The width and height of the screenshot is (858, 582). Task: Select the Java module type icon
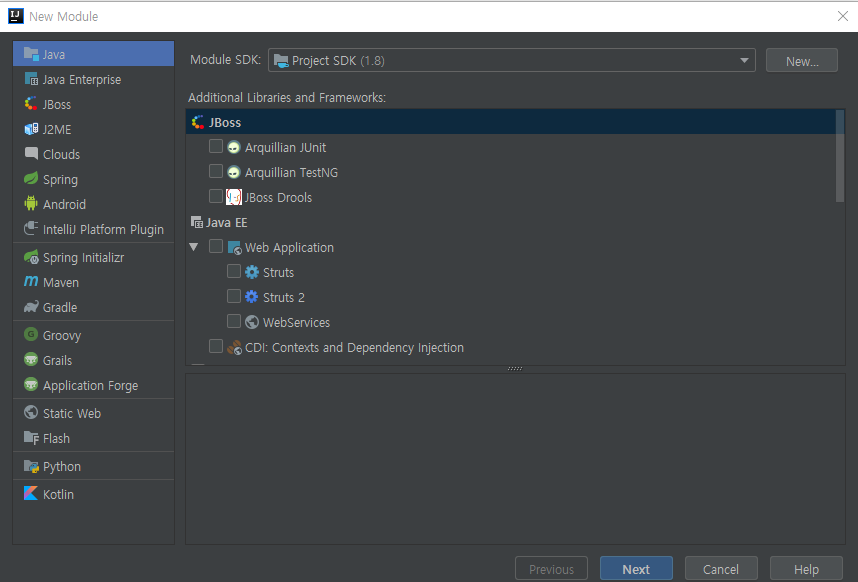(31, 54)
